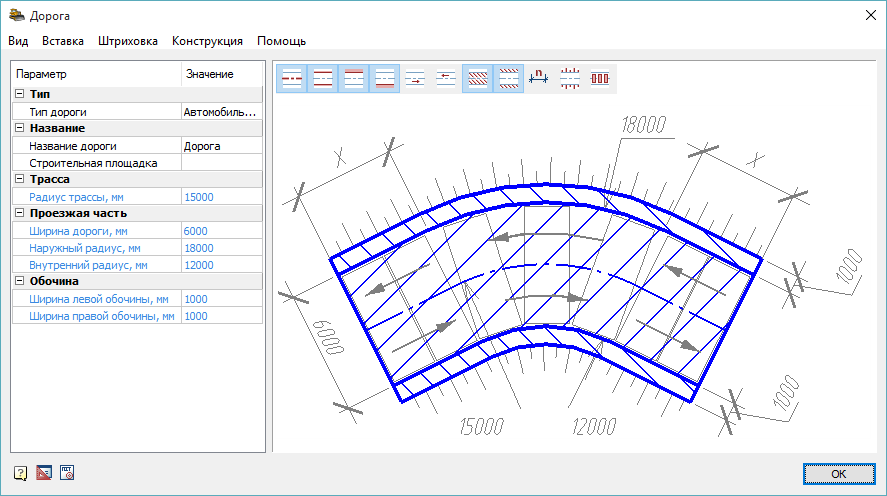
Task: Click the Дорога window title icon
Action: 17,15
